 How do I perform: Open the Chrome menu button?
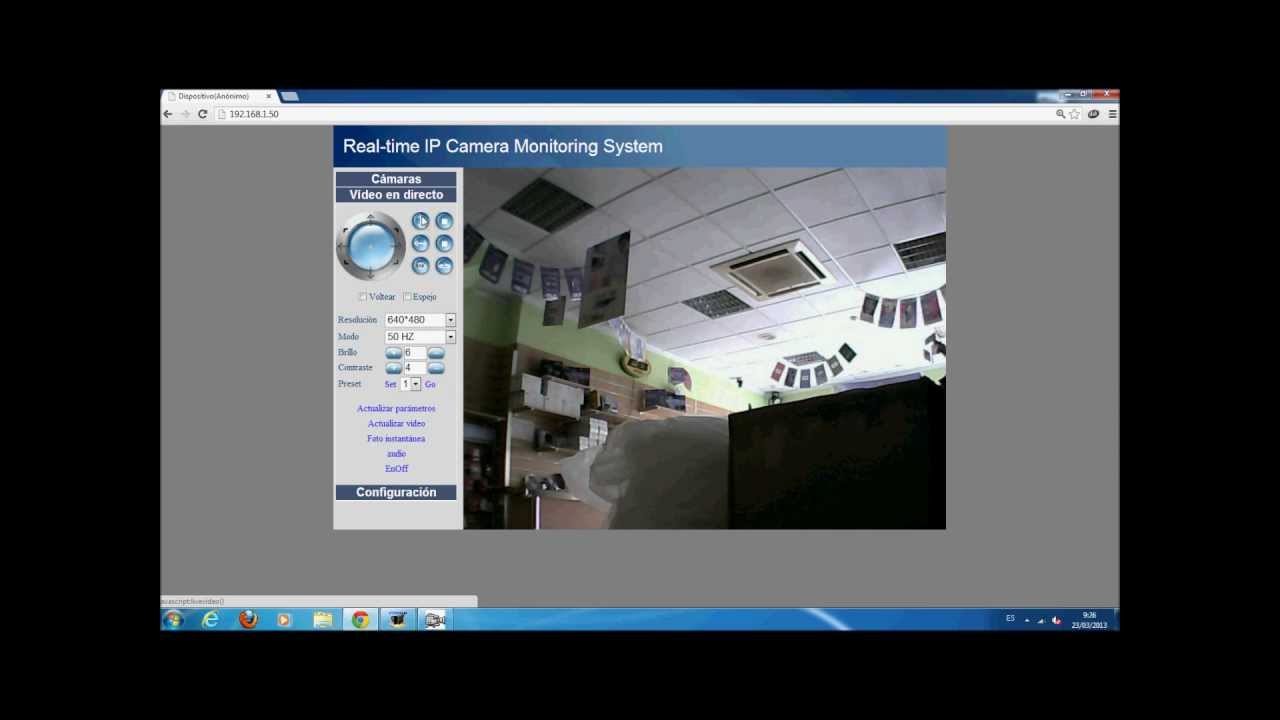click(x=1112, y=114)
